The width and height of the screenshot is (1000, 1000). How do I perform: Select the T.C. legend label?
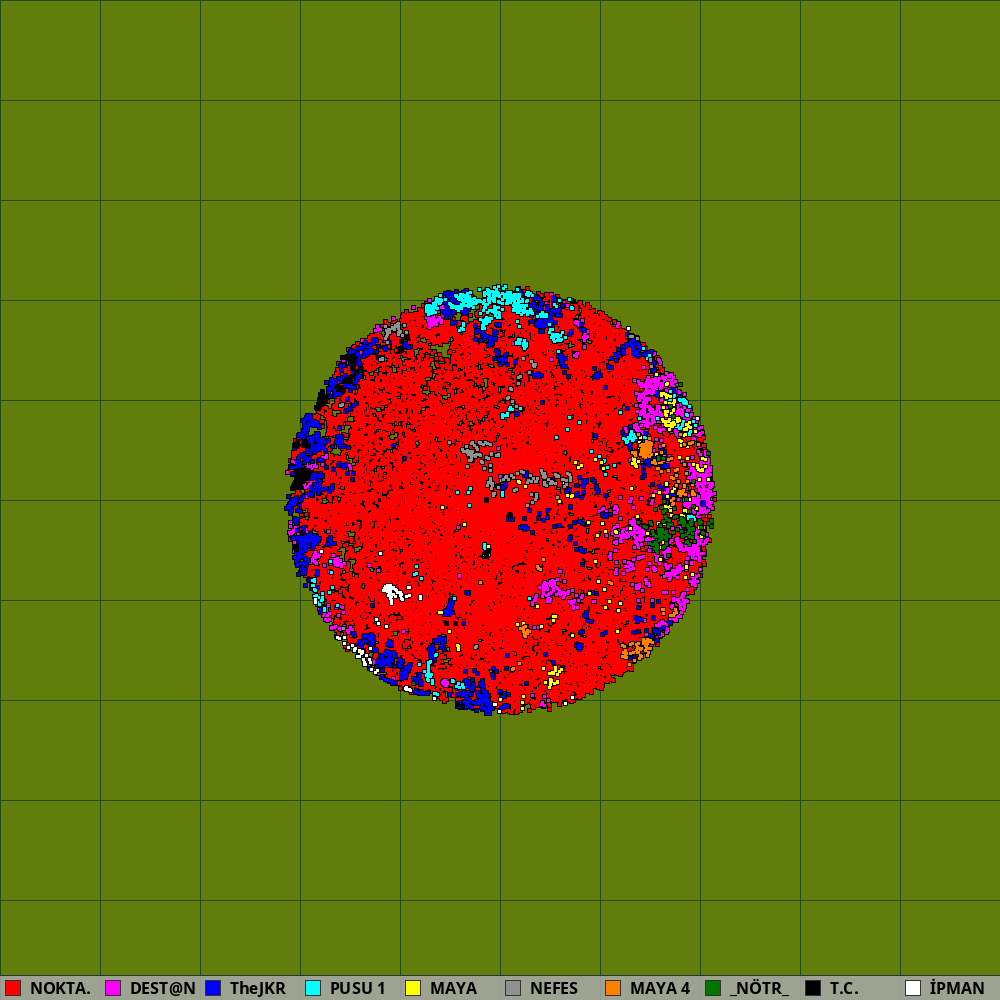tap(844, 989)
